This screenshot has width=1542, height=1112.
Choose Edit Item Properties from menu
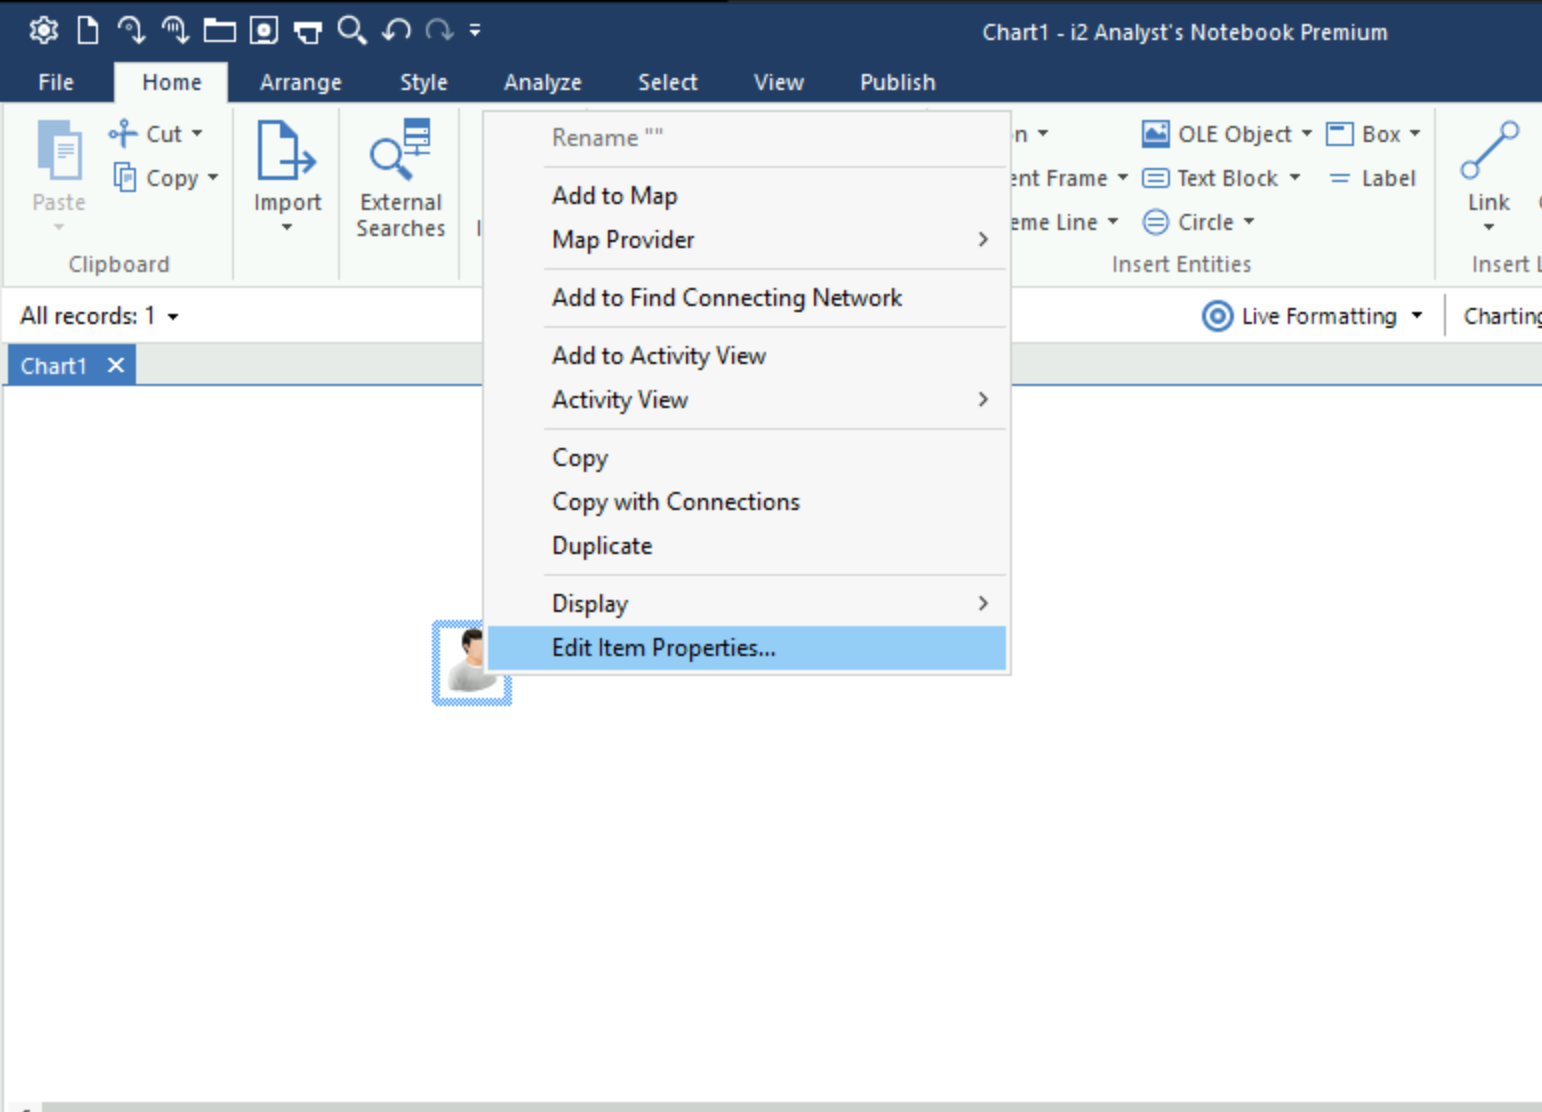click(663, 648)
